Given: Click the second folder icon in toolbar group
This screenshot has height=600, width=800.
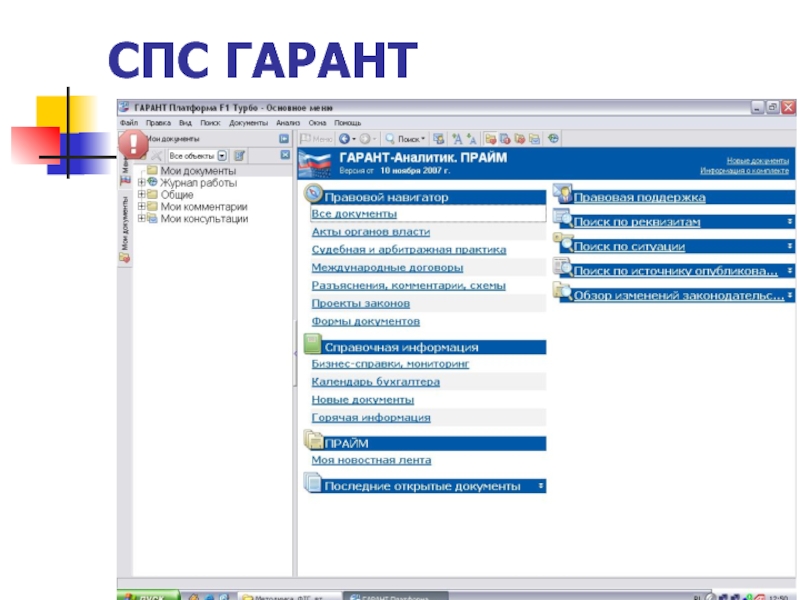Looking at the screenshot, I should pos(505,139).
